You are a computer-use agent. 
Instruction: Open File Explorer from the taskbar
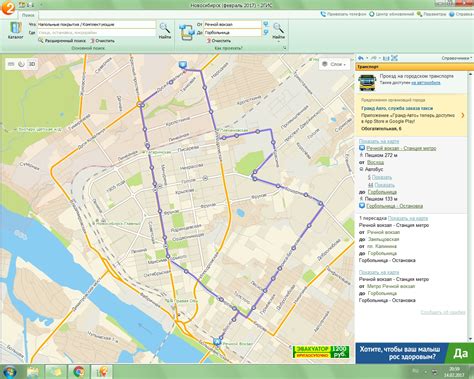click(33, 372)
